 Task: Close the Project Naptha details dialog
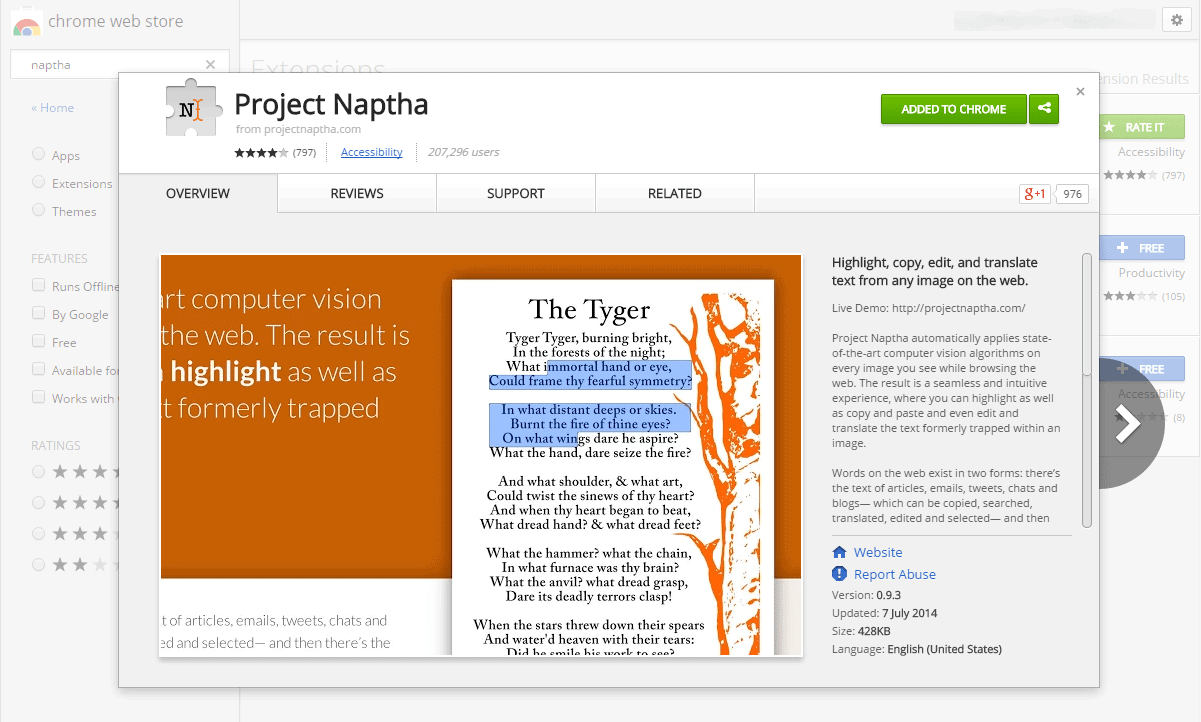pos(1080,92)
